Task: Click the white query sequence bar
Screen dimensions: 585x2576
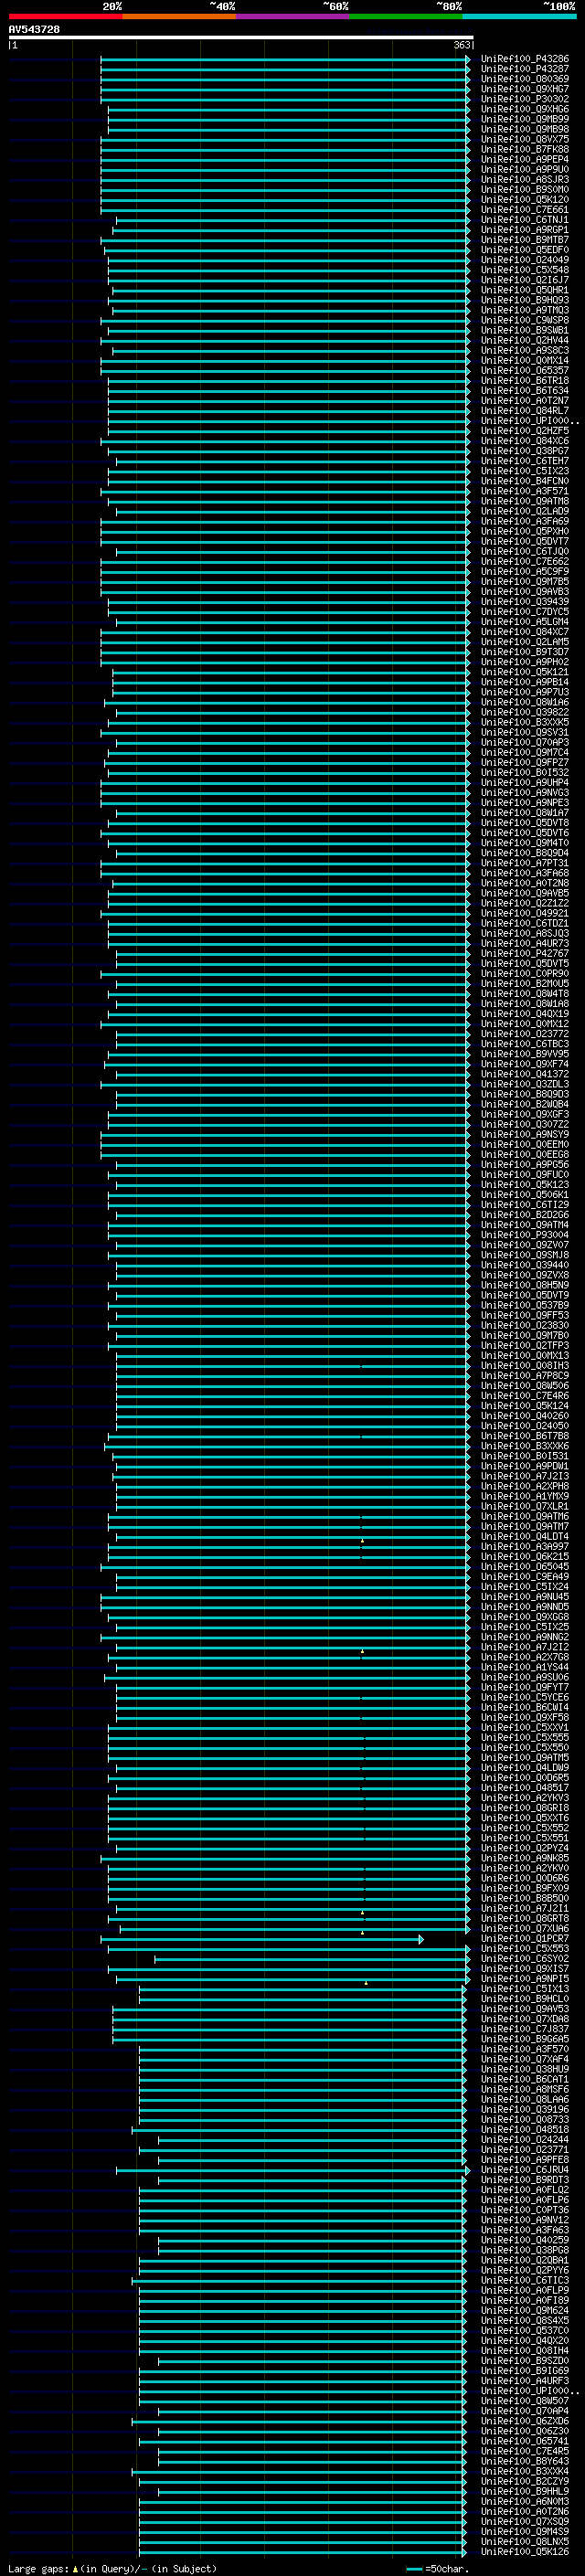Action: 241,38
